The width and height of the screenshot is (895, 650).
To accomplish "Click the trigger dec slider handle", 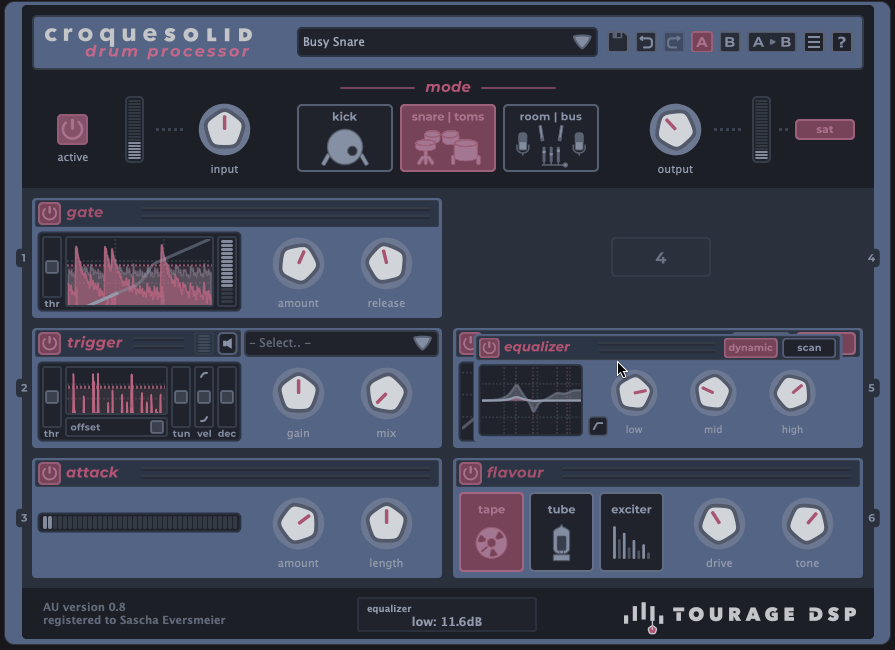I will point(227,397).
